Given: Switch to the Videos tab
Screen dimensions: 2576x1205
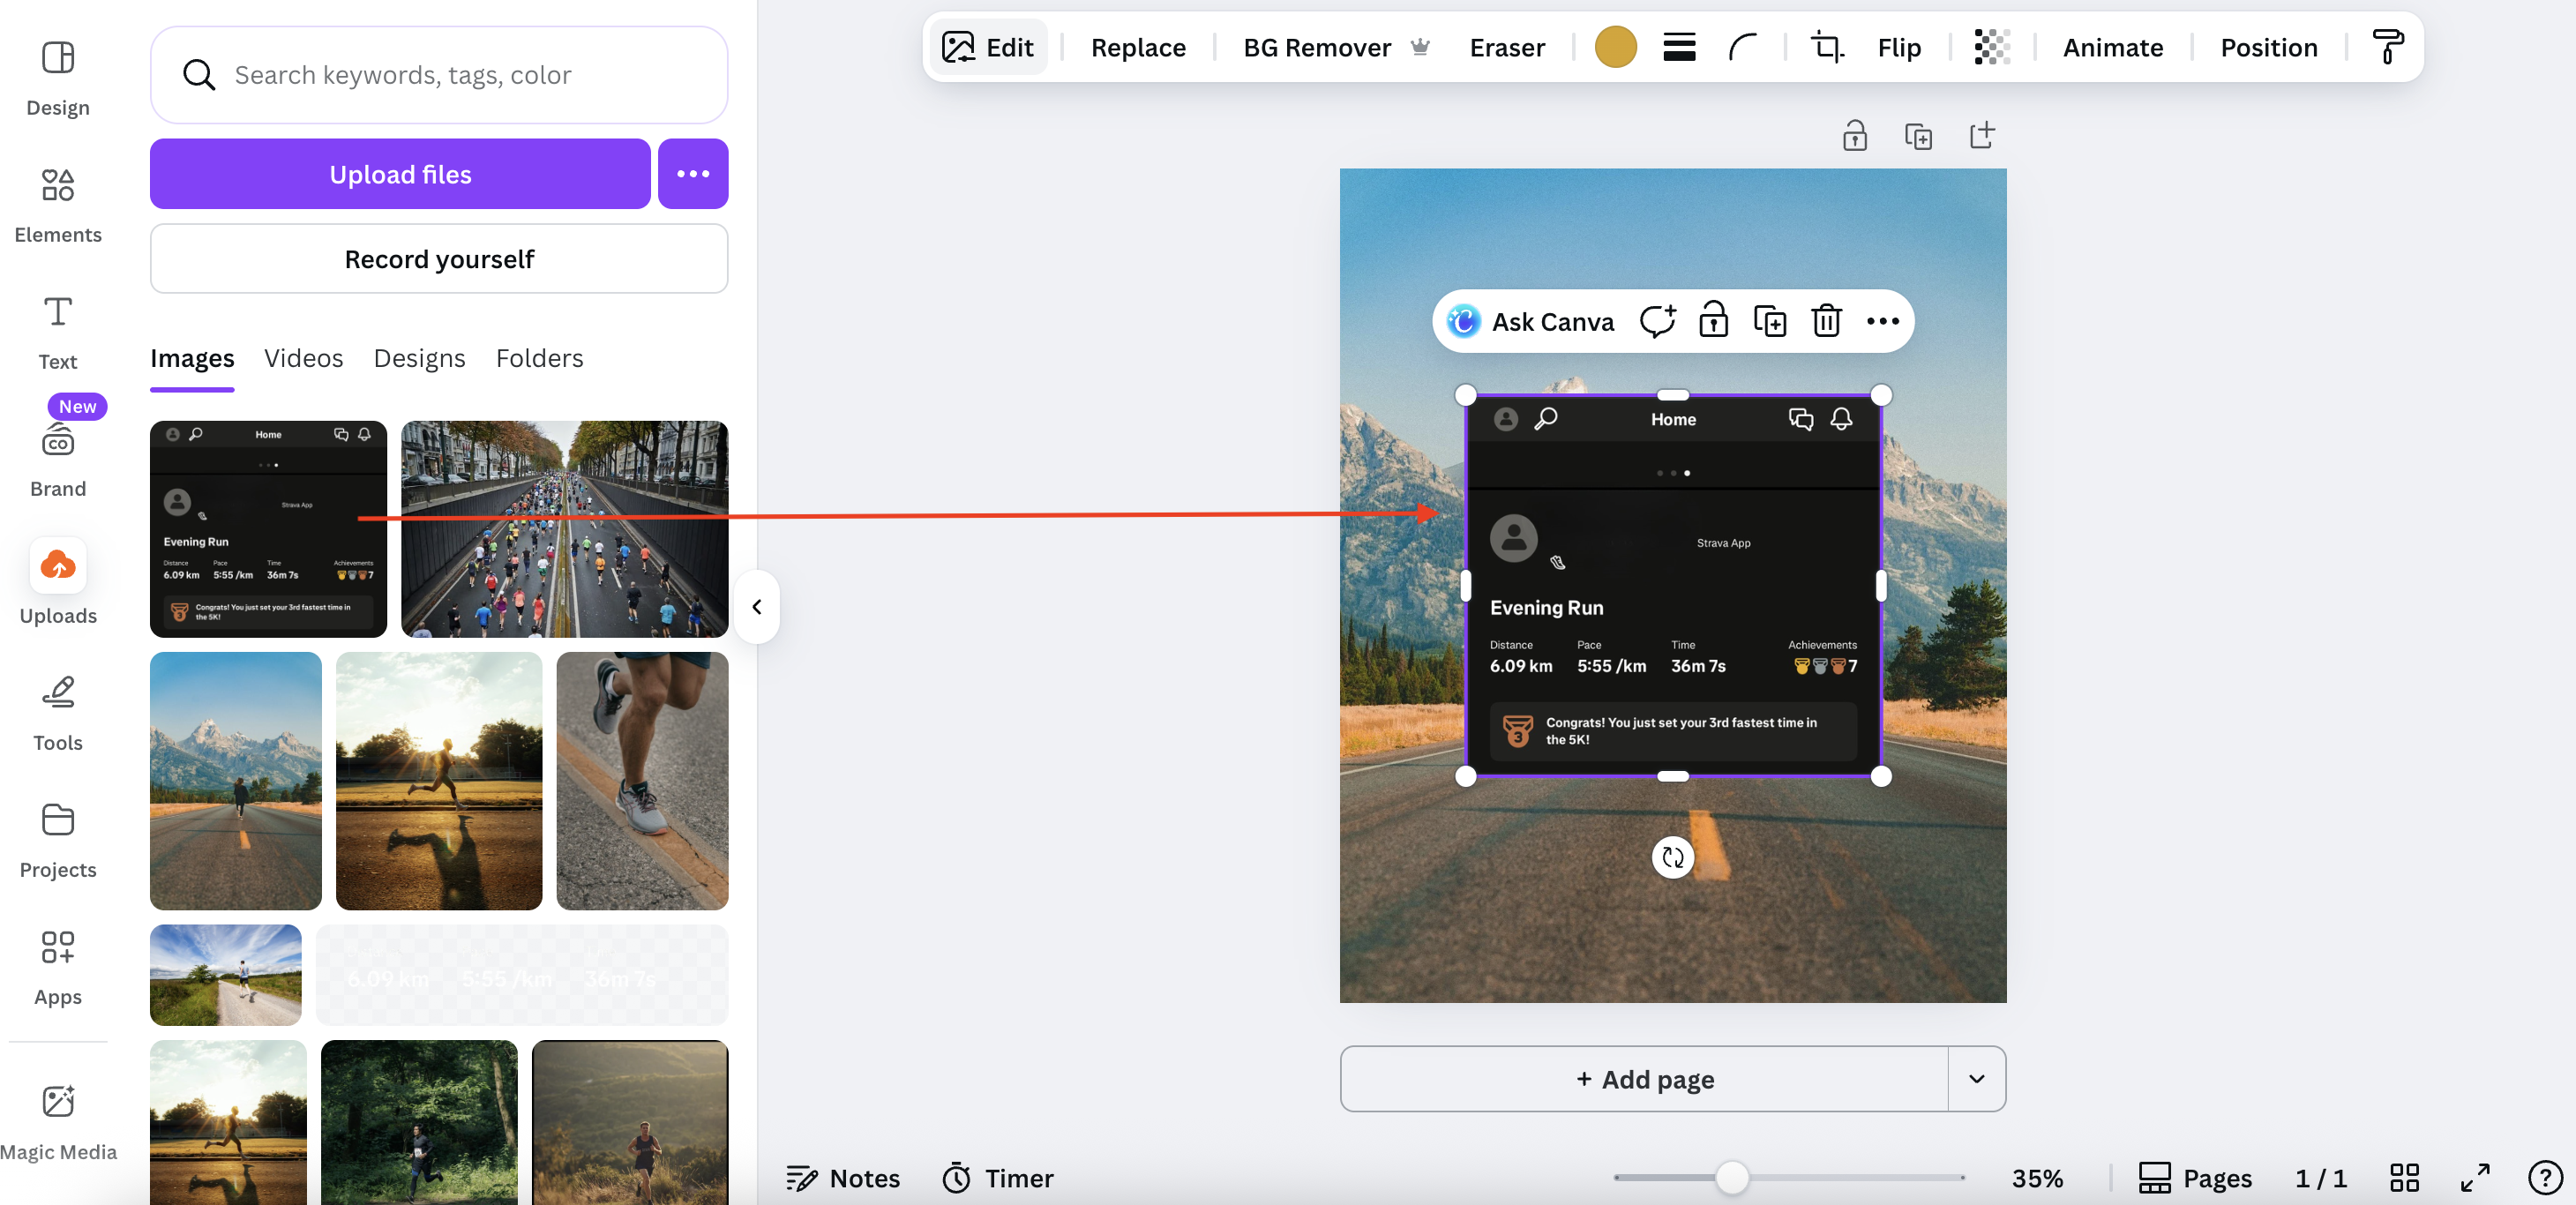Looking at the screenshot, I should [x=303, y=358].
